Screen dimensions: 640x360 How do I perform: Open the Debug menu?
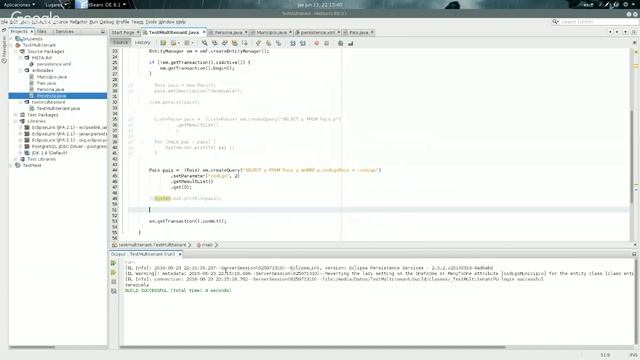pyautogui.click(x=107, y=22)
